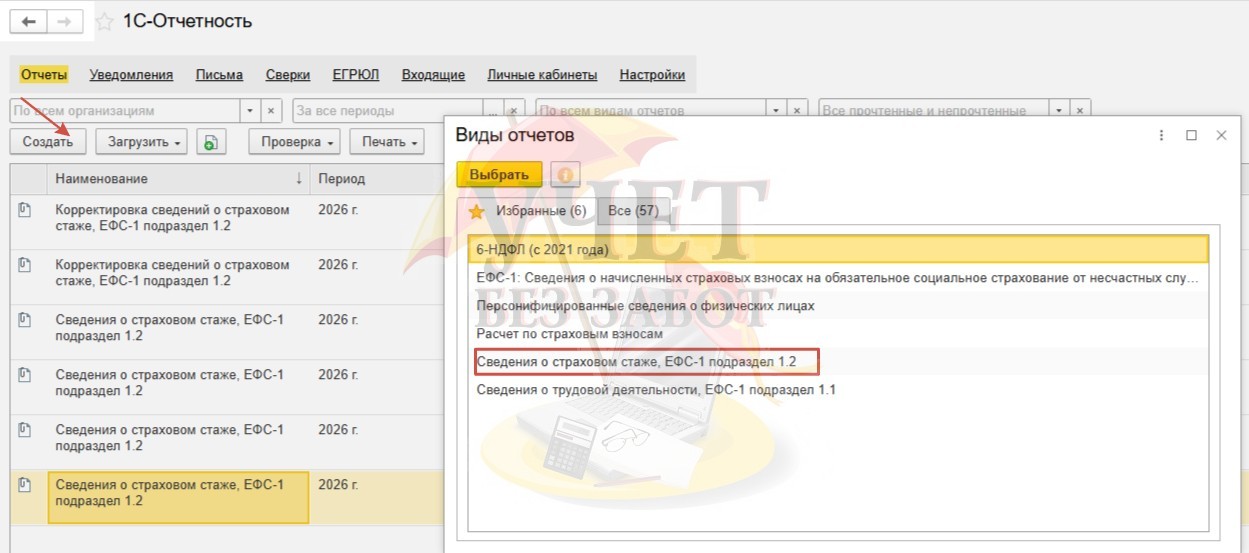Clear the report types filter with its x button
The width and height of the screenshot is (1249, 553).
(798, 111)
